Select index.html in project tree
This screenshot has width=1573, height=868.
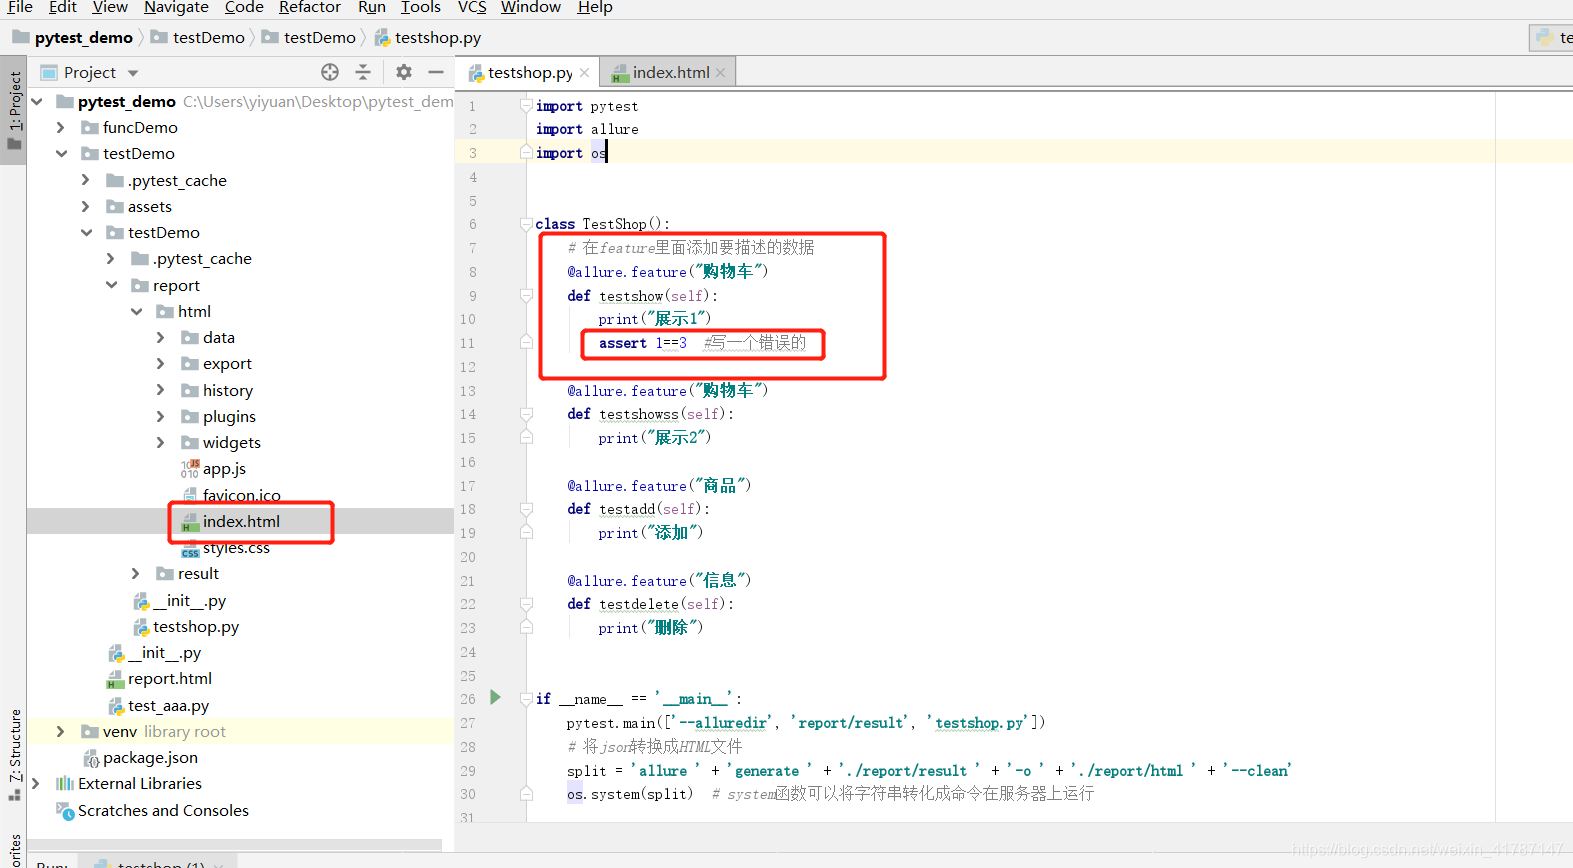(241, 521)
